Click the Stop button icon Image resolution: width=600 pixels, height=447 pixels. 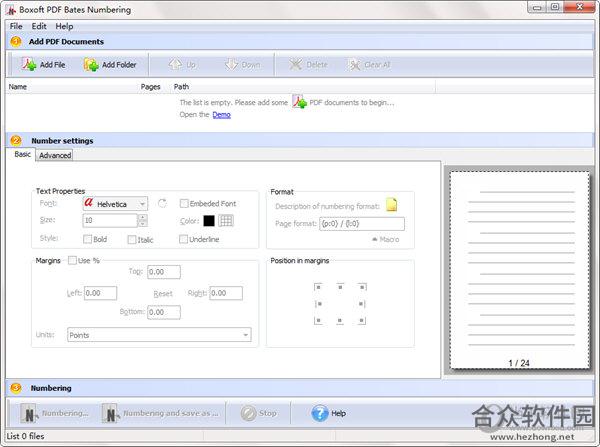click(x=248, y=413)
